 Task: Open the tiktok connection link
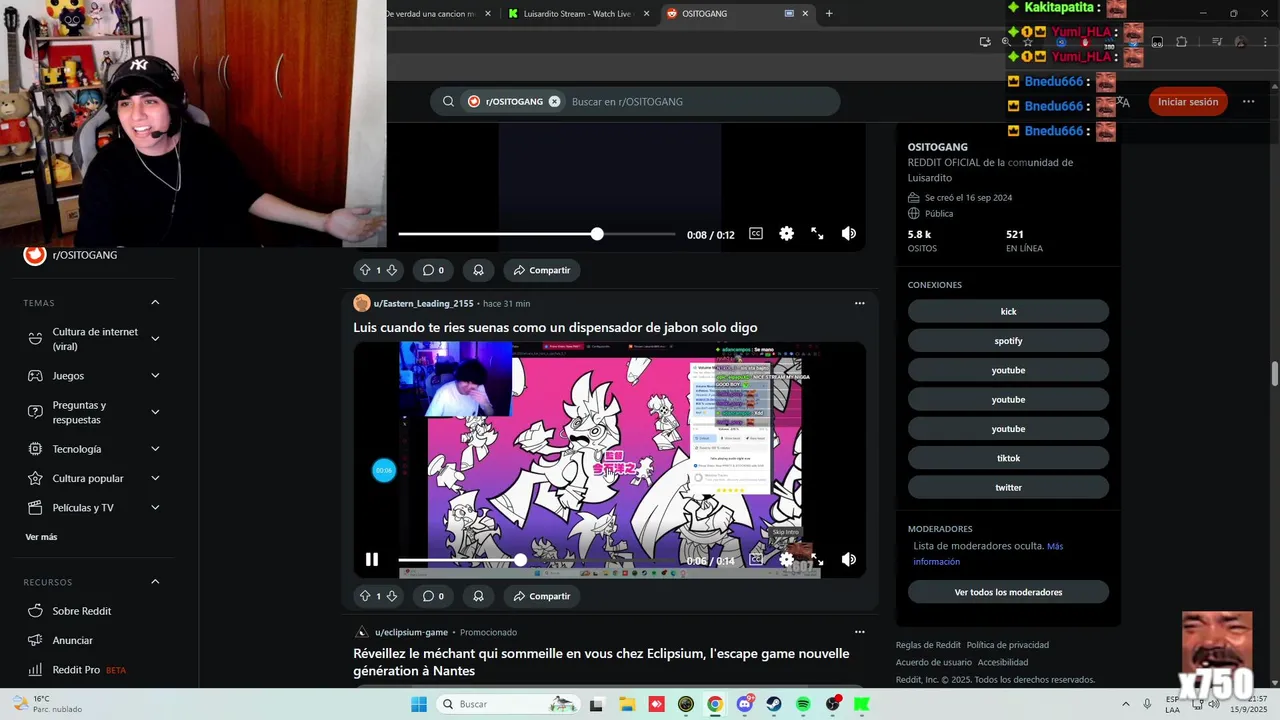tap(1008, 458)
